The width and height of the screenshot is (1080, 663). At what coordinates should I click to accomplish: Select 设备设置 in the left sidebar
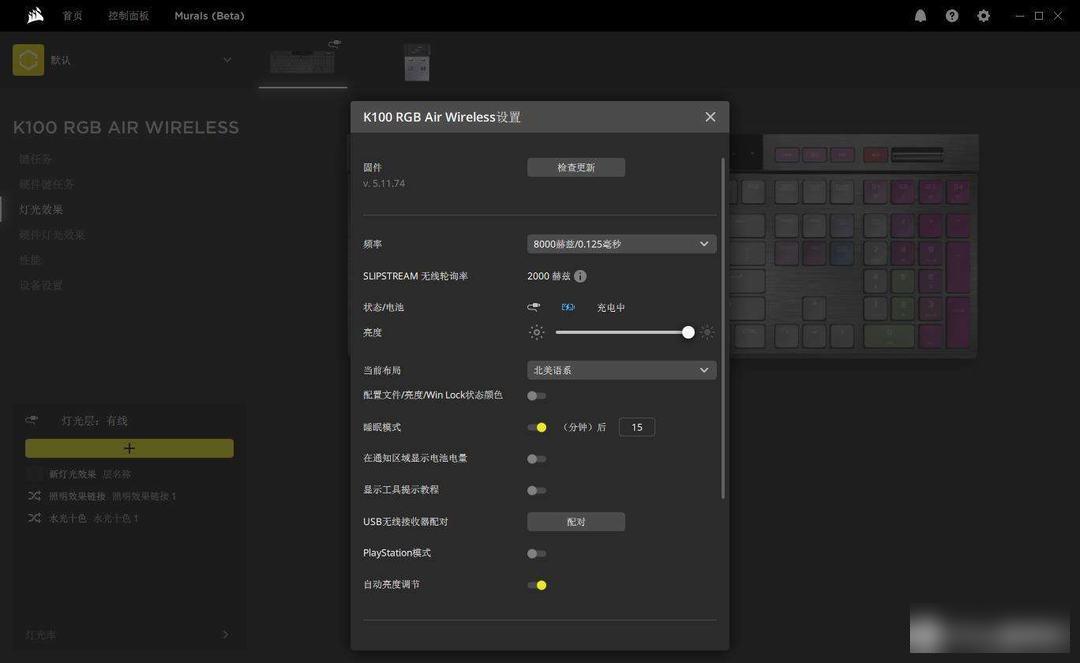41,285
